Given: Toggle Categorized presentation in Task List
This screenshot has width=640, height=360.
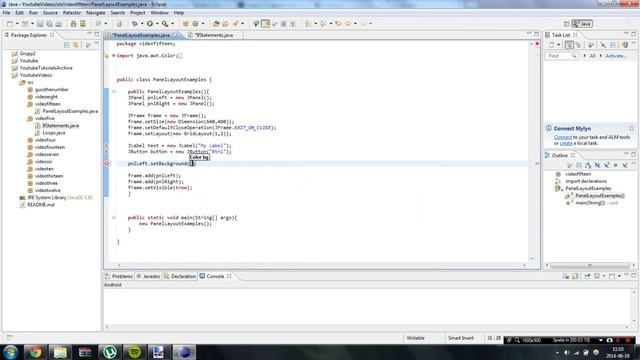Looking at the screenshot, I should (x=569, y=45).
